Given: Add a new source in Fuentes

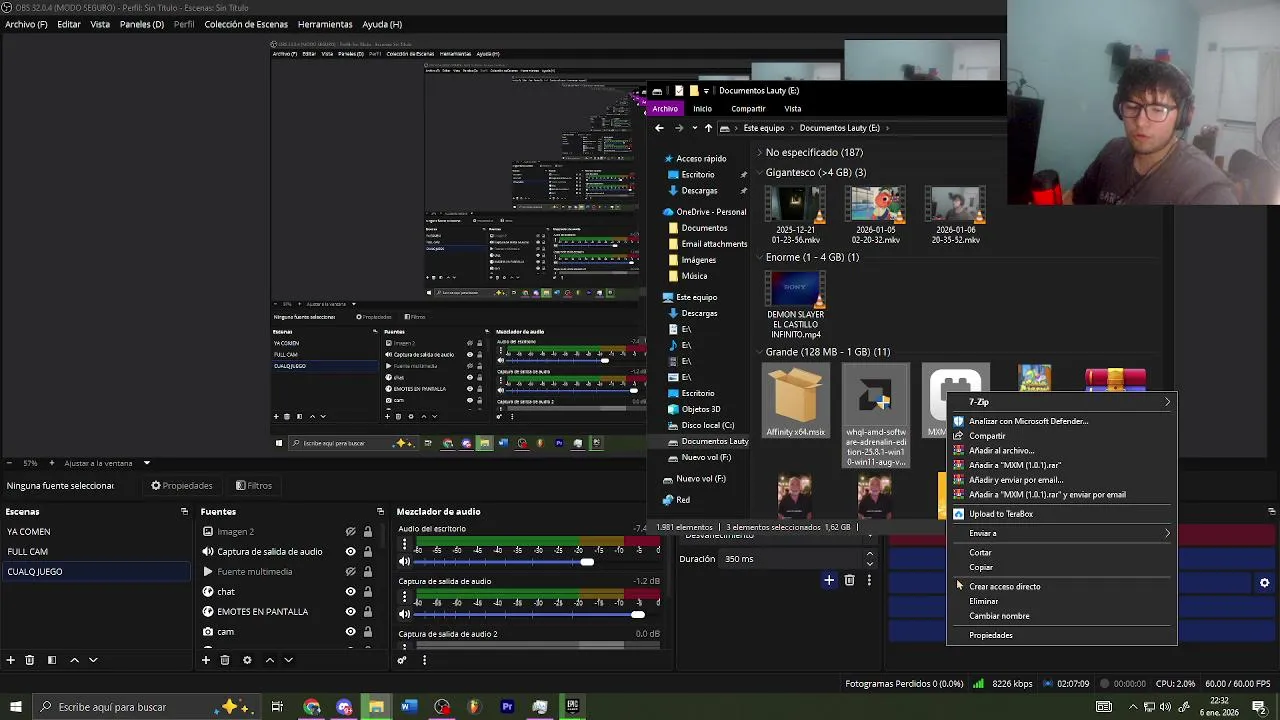Looking at the screenshot, I should point(206,660).
